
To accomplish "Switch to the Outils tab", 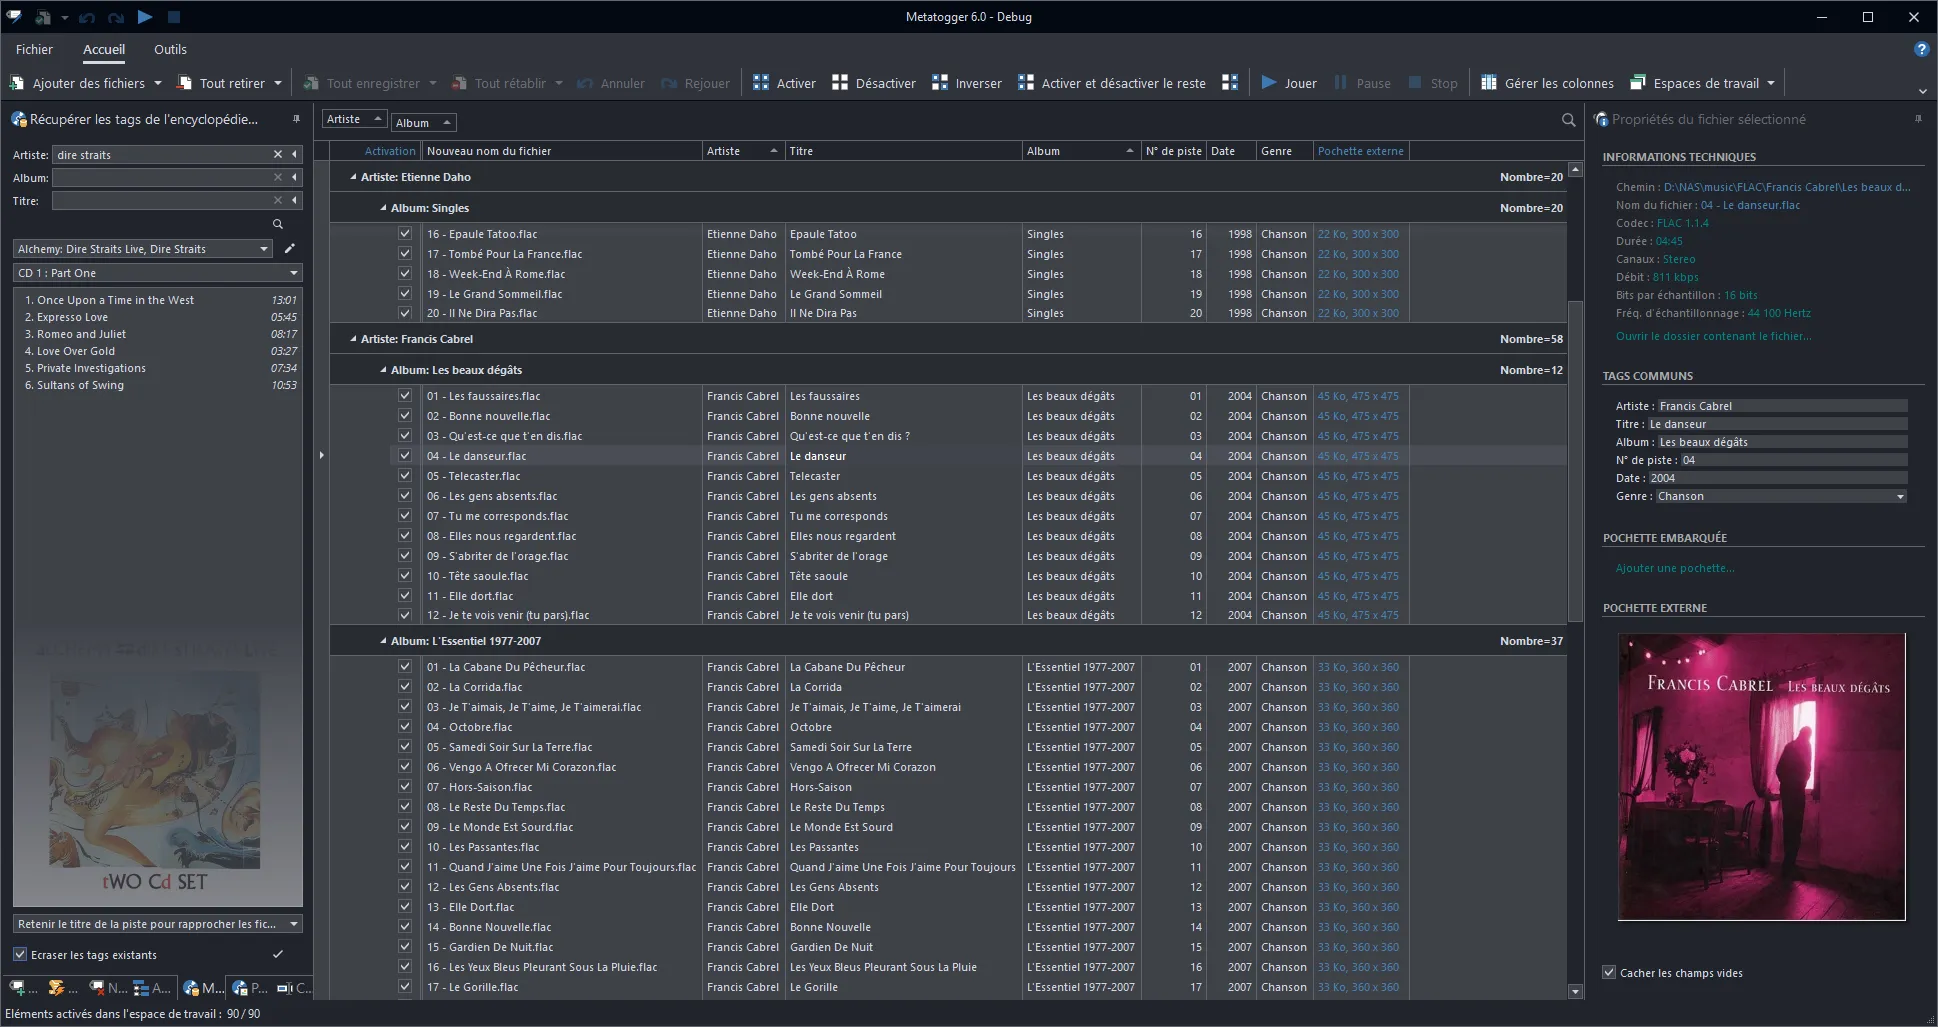I will (x=170, y=49).
